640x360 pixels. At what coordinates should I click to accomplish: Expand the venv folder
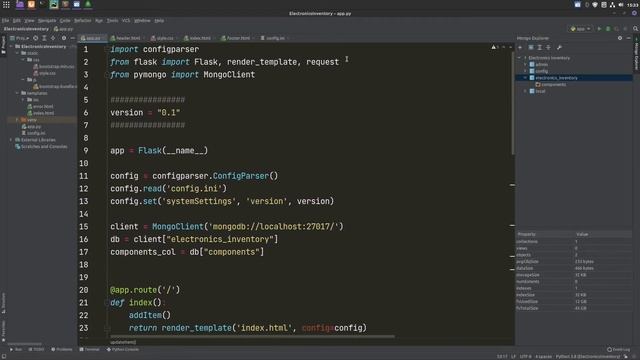pos(17,120)
